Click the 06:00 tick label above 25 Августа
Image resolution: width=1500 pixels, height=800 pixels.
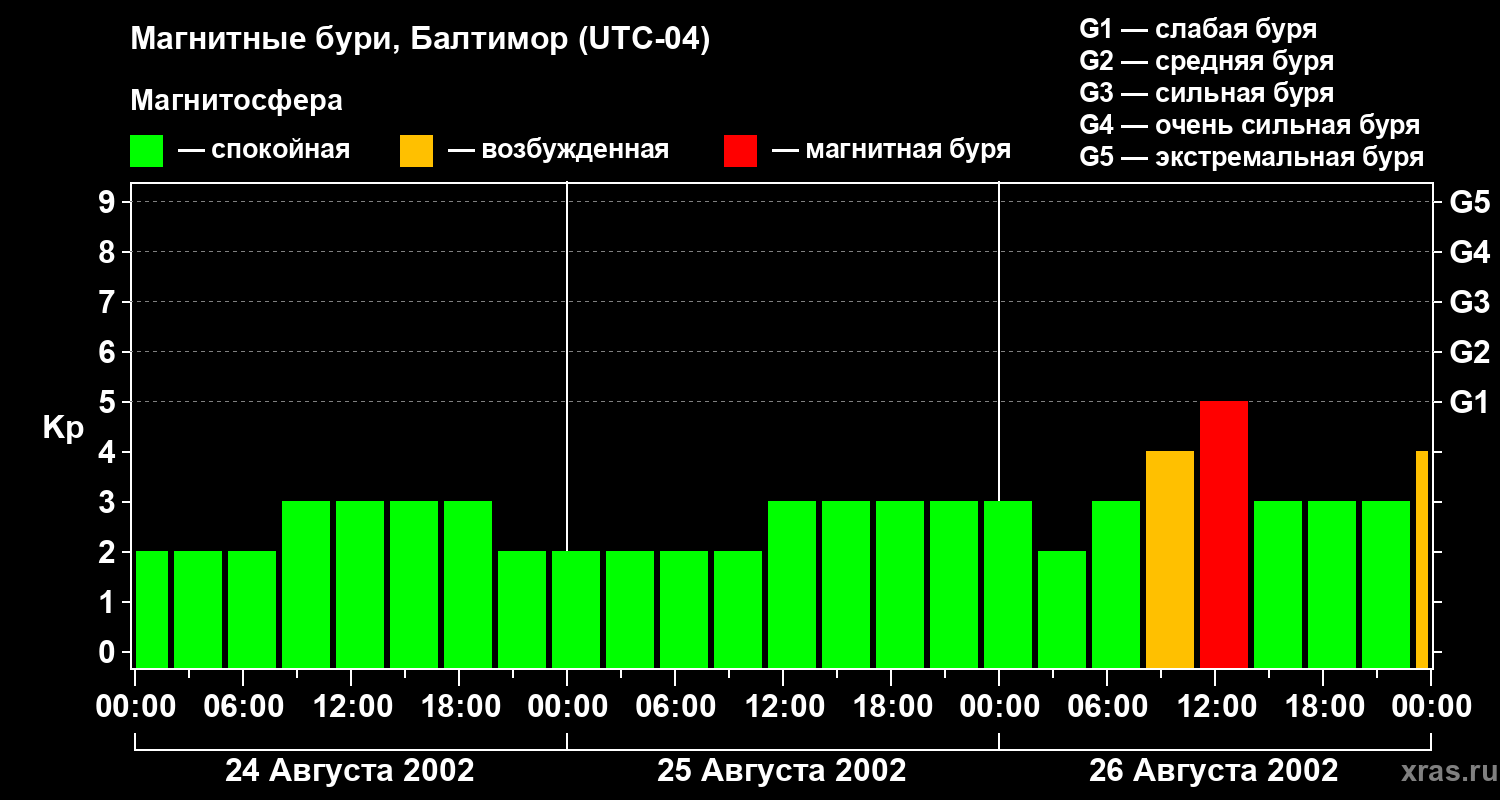click(x=674, y=707)
